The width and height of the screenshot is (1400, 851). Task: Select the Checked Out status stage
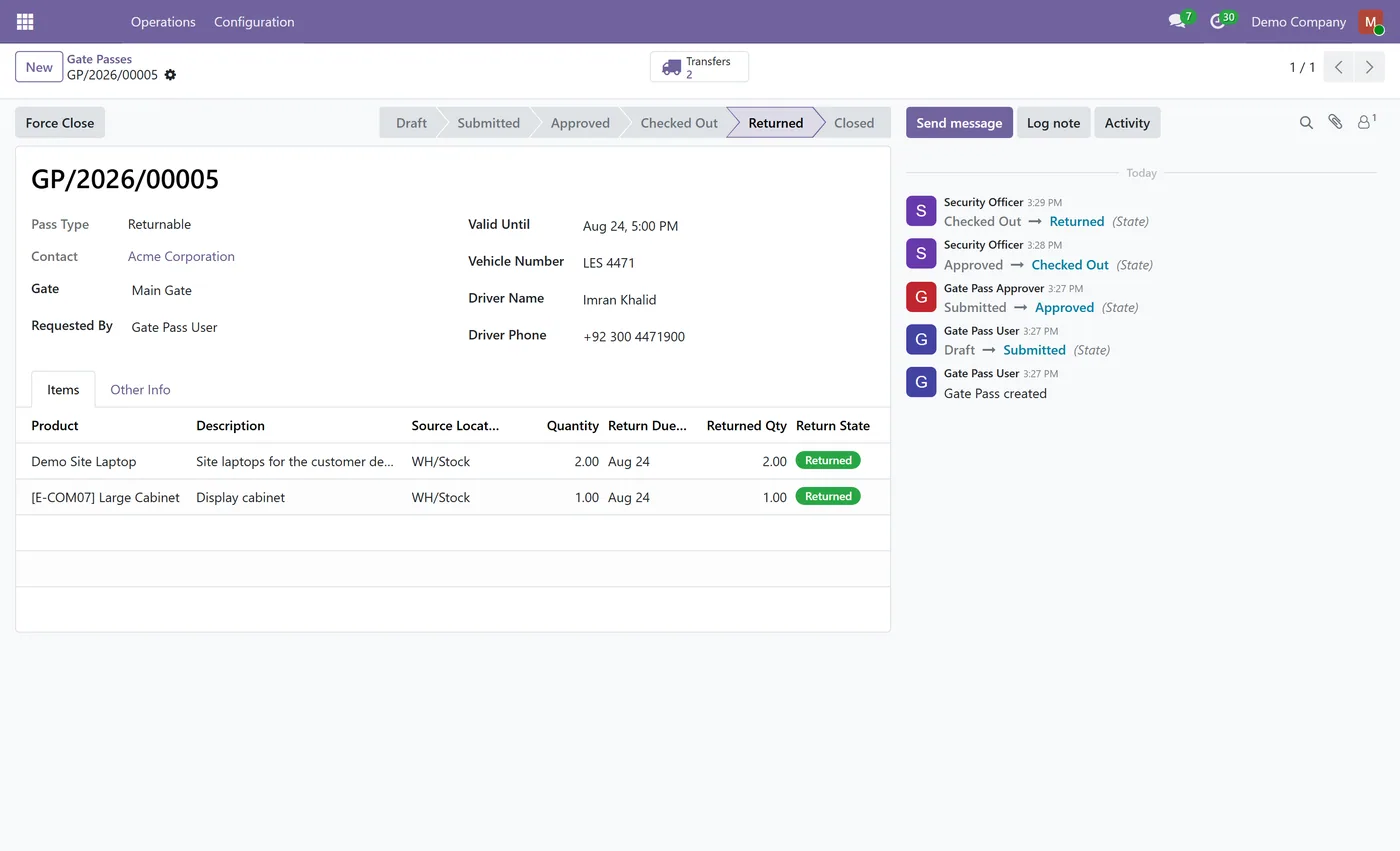(x=679, y=123)
